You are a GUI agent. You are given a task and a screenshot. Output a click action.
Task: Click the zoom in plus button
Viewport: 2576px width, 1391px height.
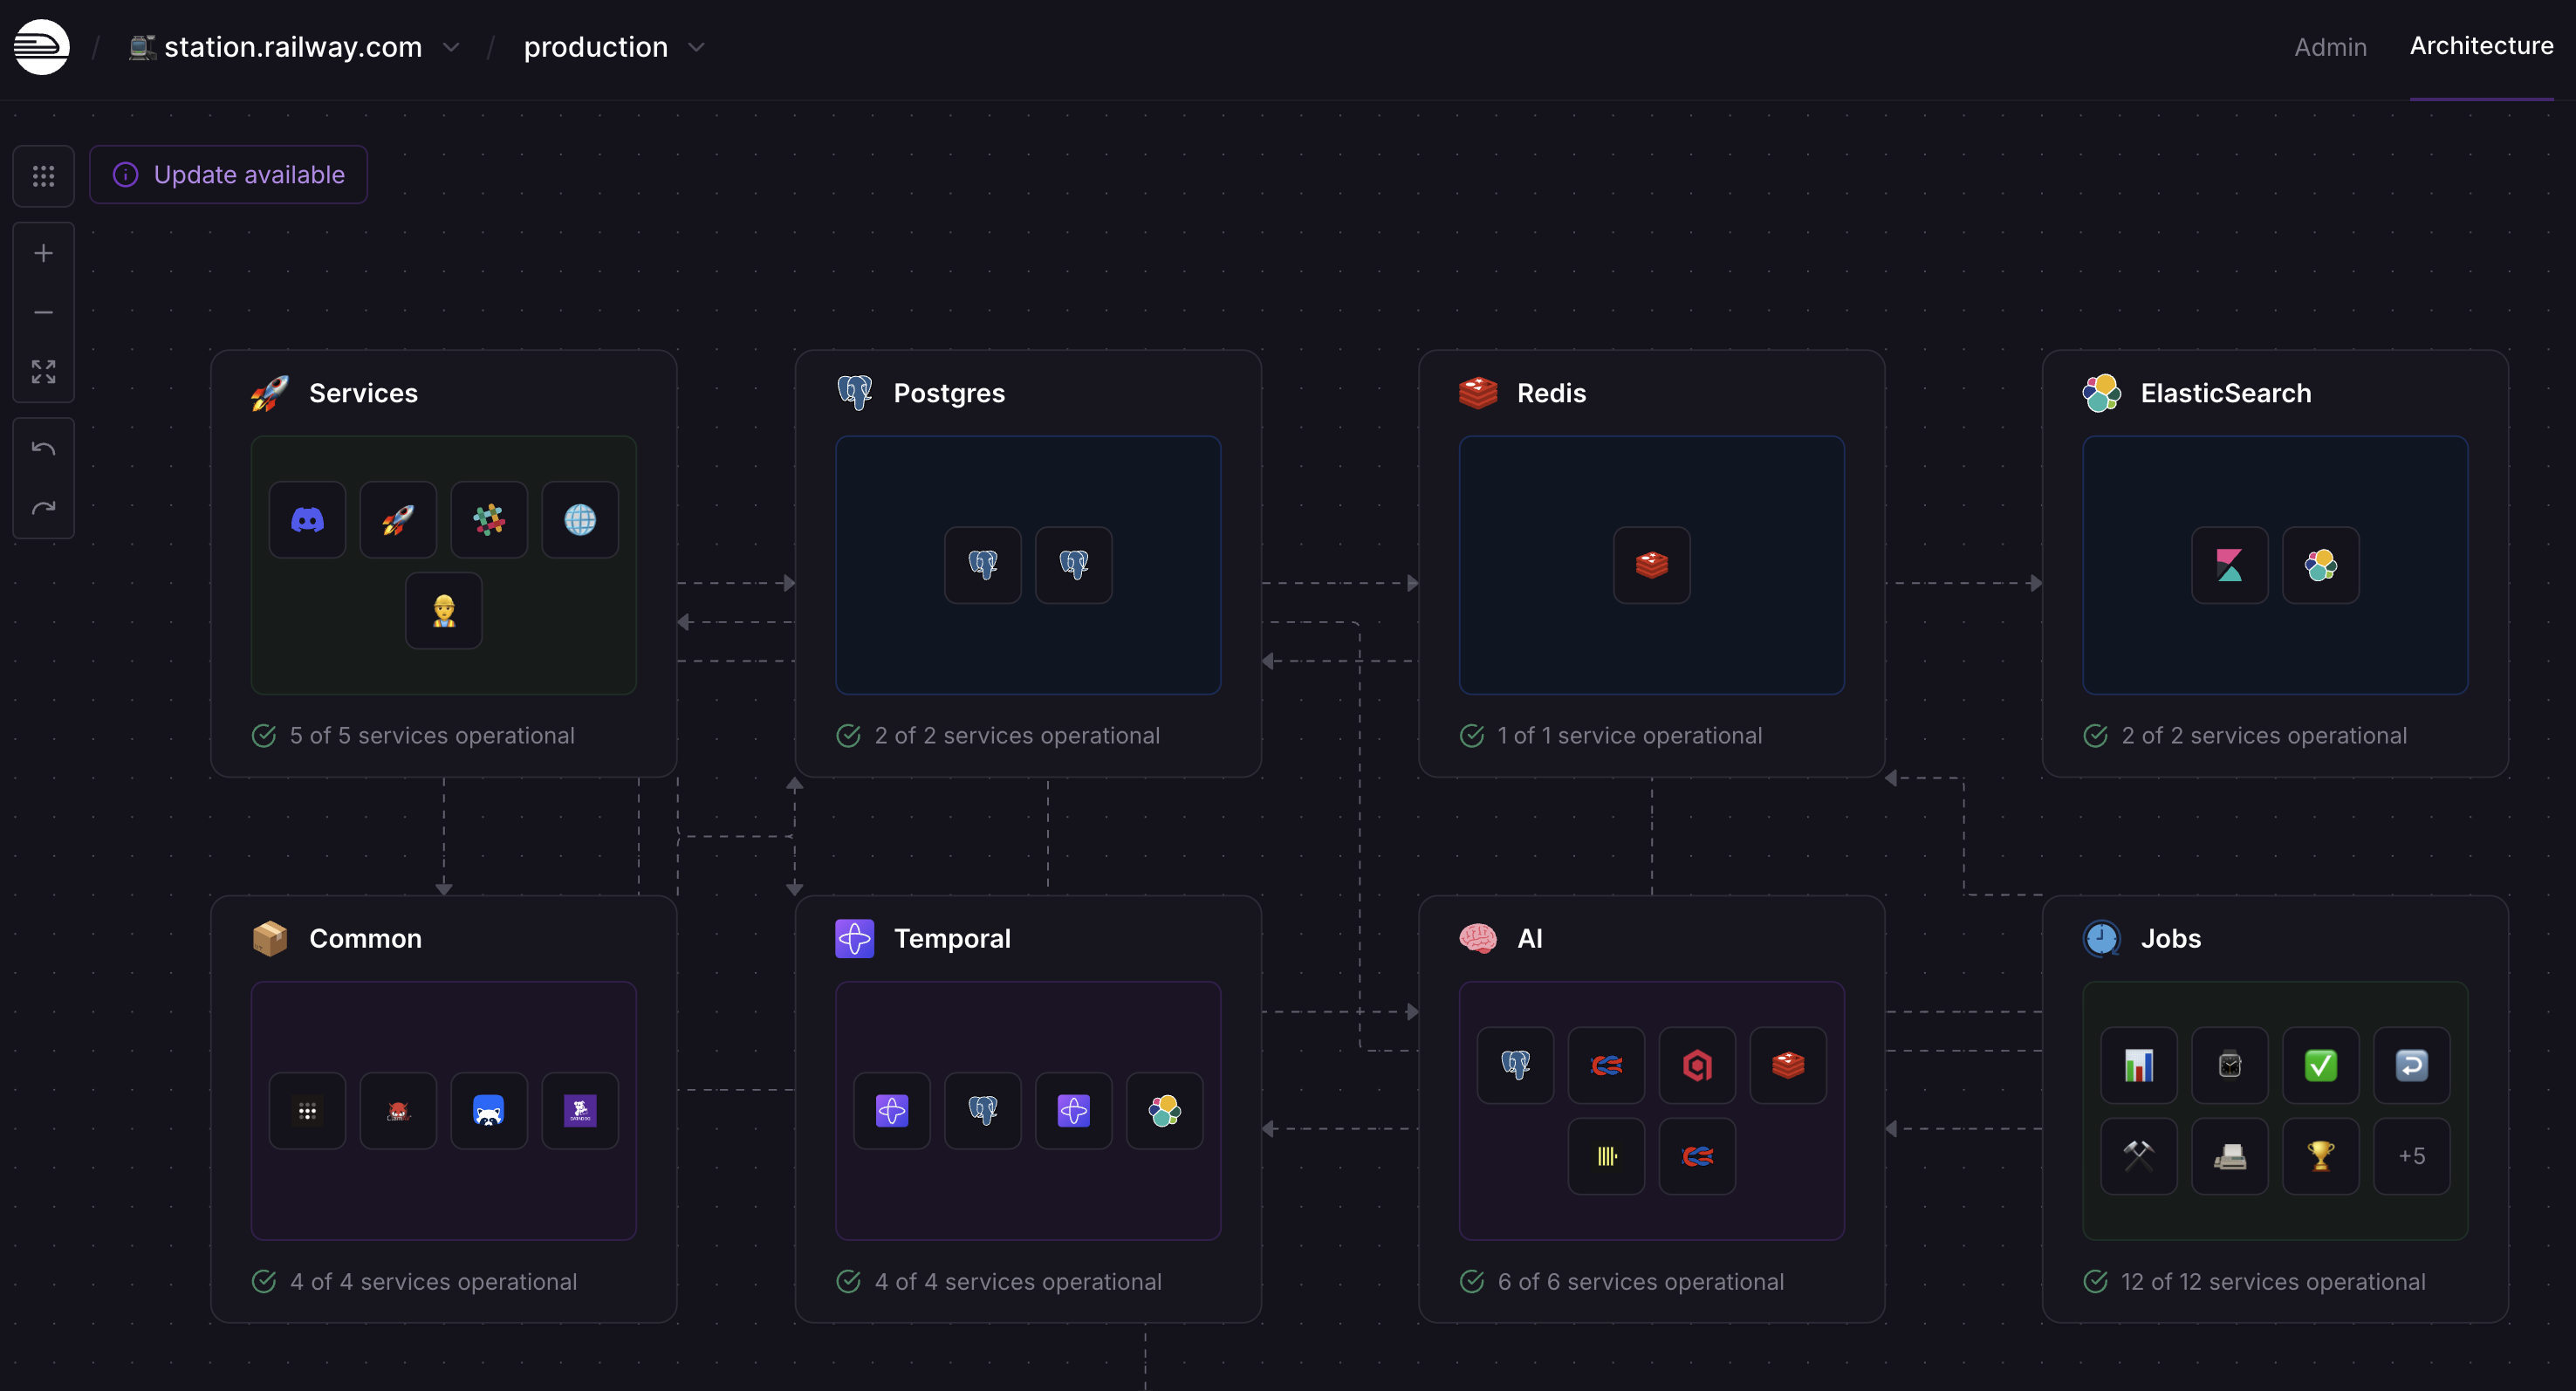coord(43,254)
